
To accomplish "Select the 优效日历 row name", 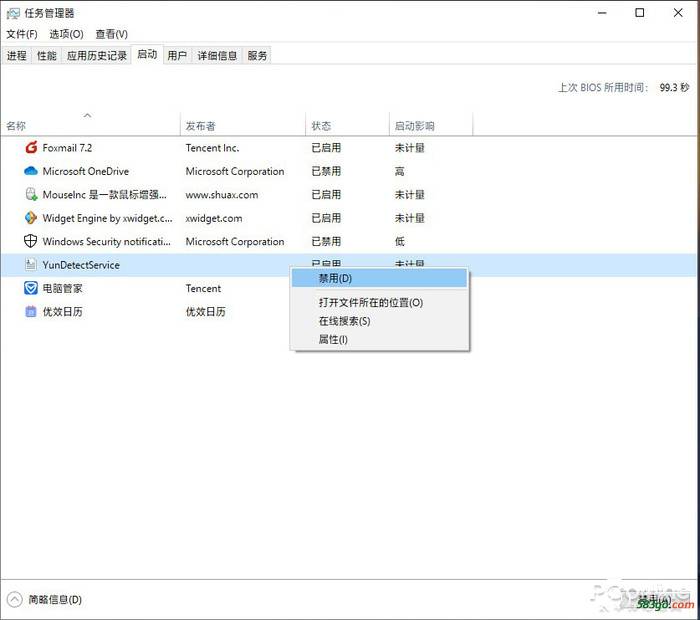I will tap(62, 312).
